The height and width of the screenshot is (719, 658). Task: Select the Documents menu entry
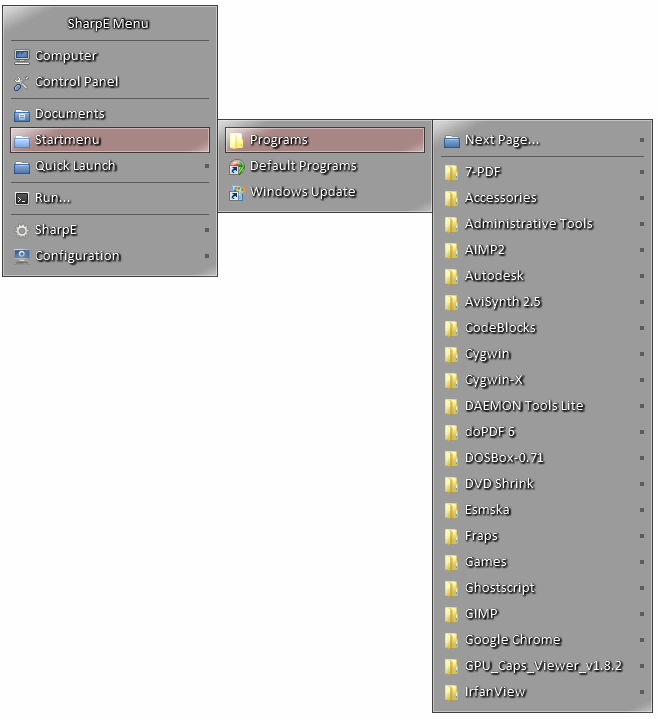110,114
